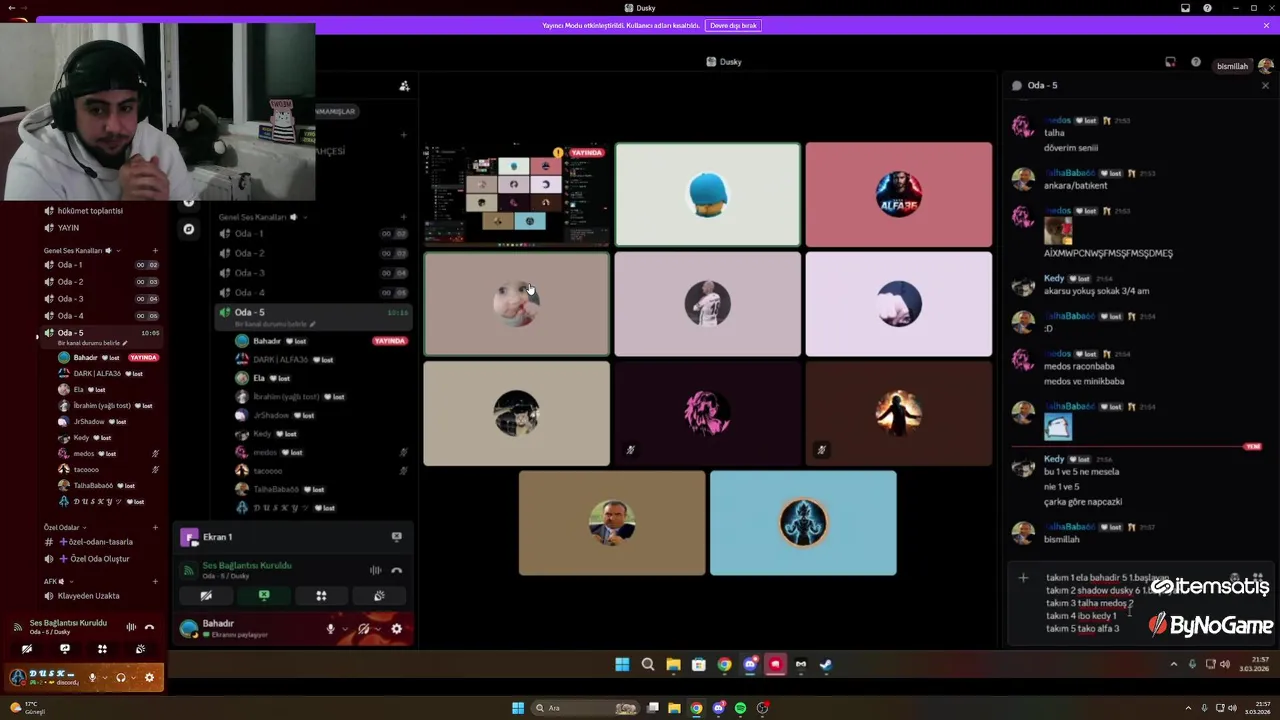Toggle microphone mute in outer user panel
Screen dimensions: 1280x720
tap(92, 677)
